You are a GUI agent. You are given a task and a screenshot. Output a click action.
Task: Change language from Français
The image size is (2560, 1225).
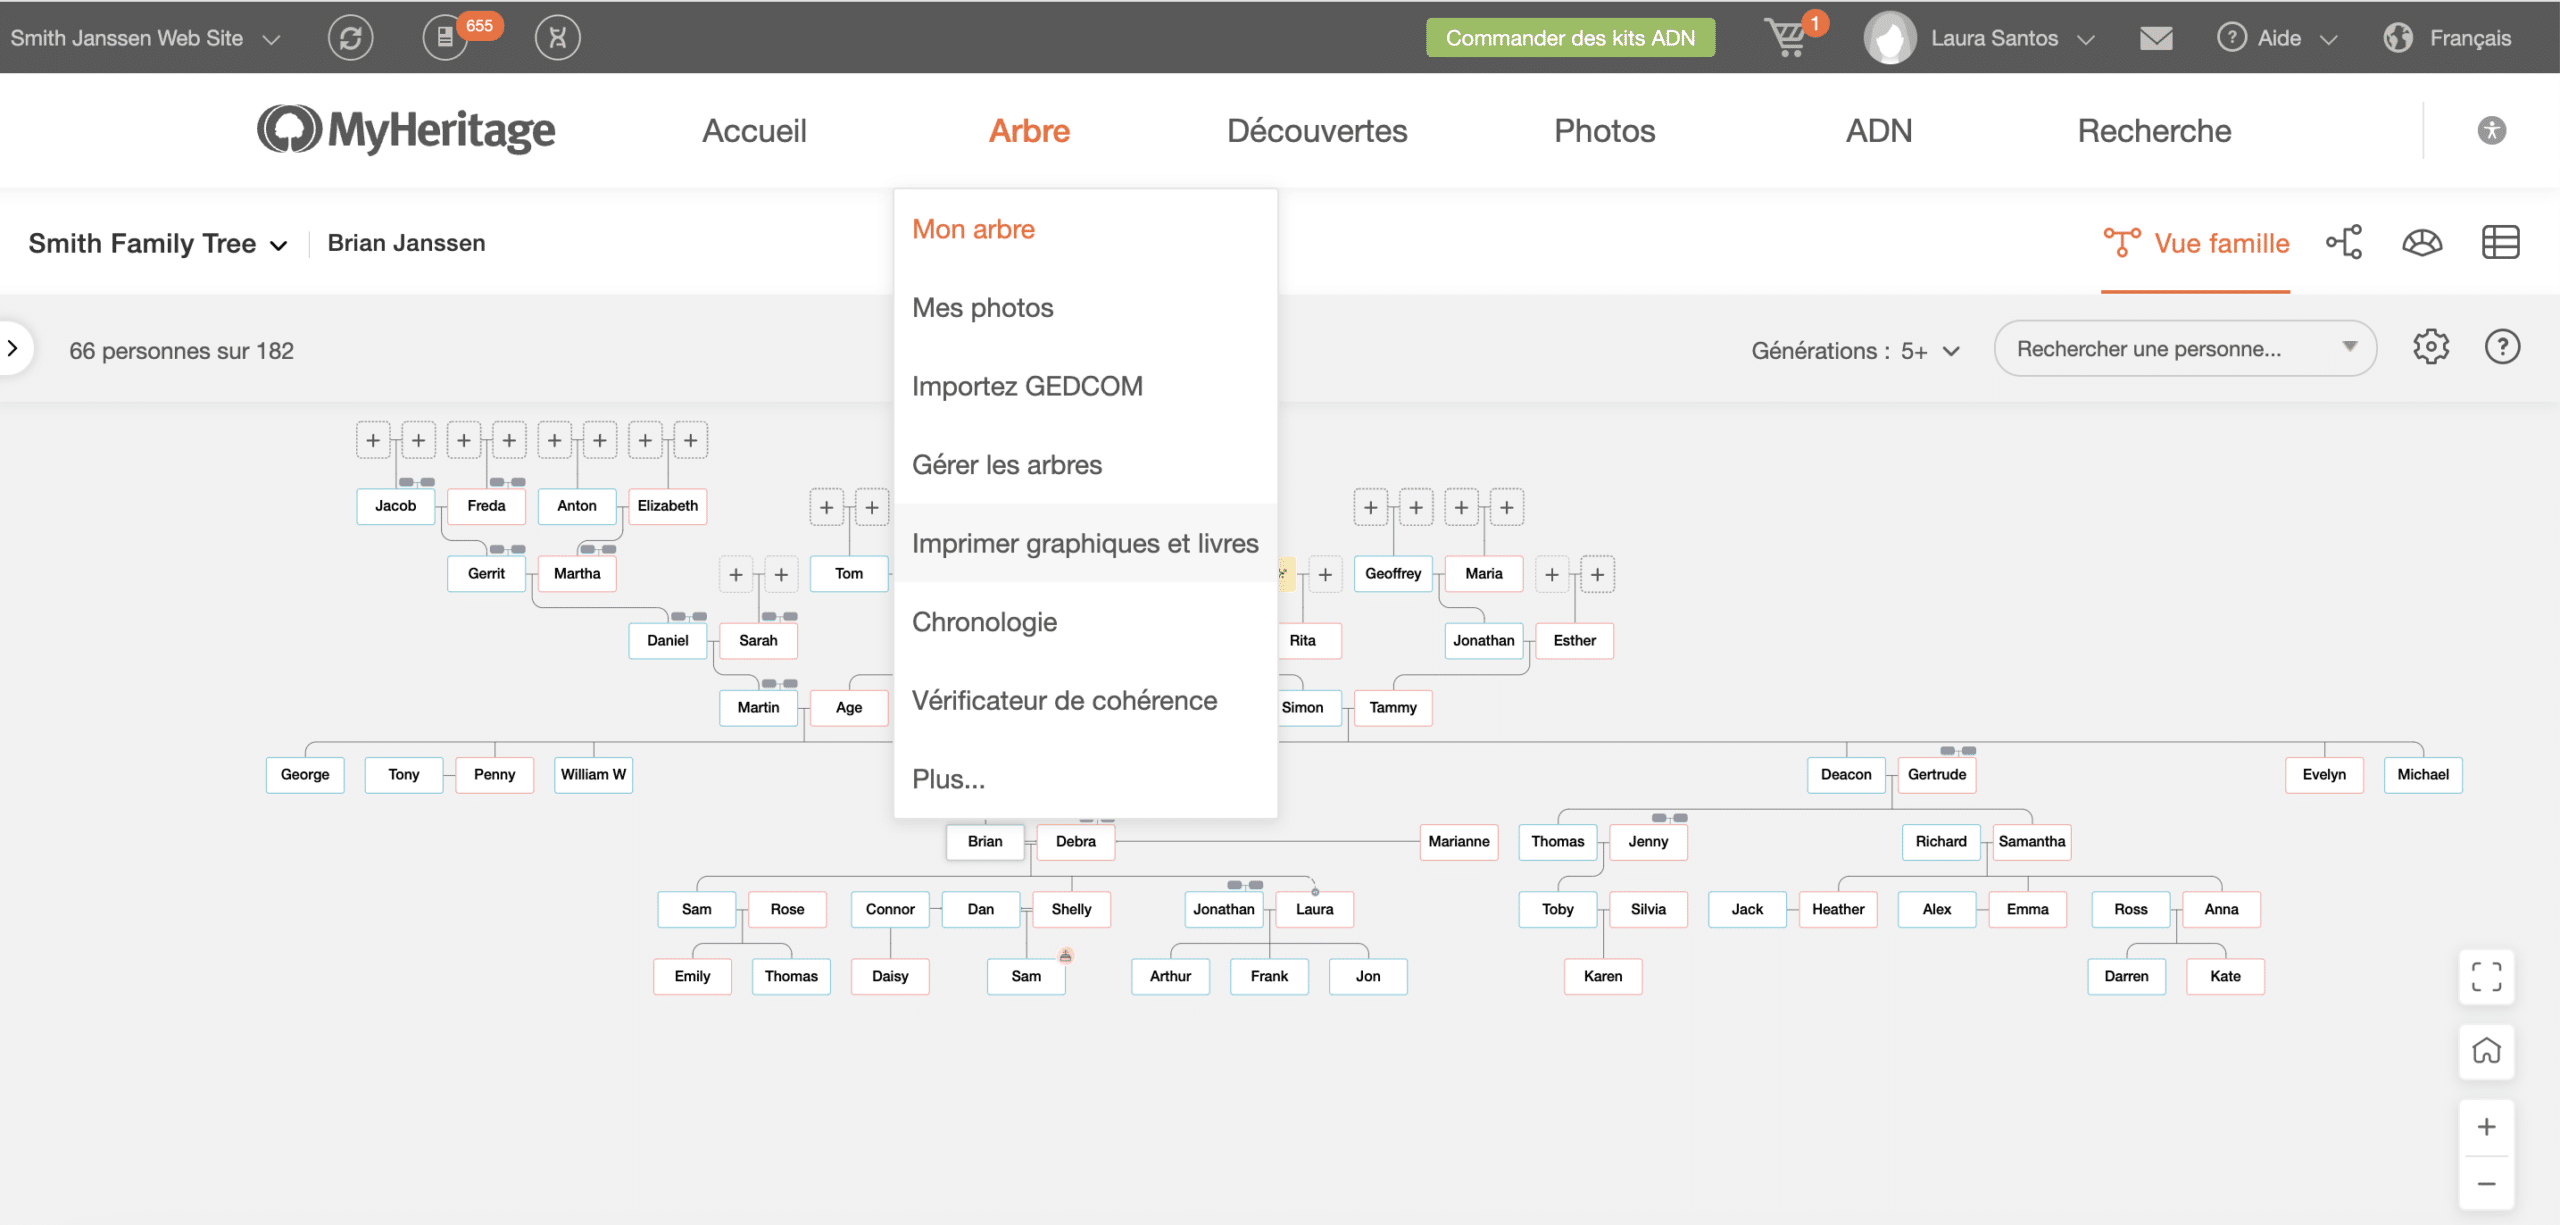[x=2470, y=38]
